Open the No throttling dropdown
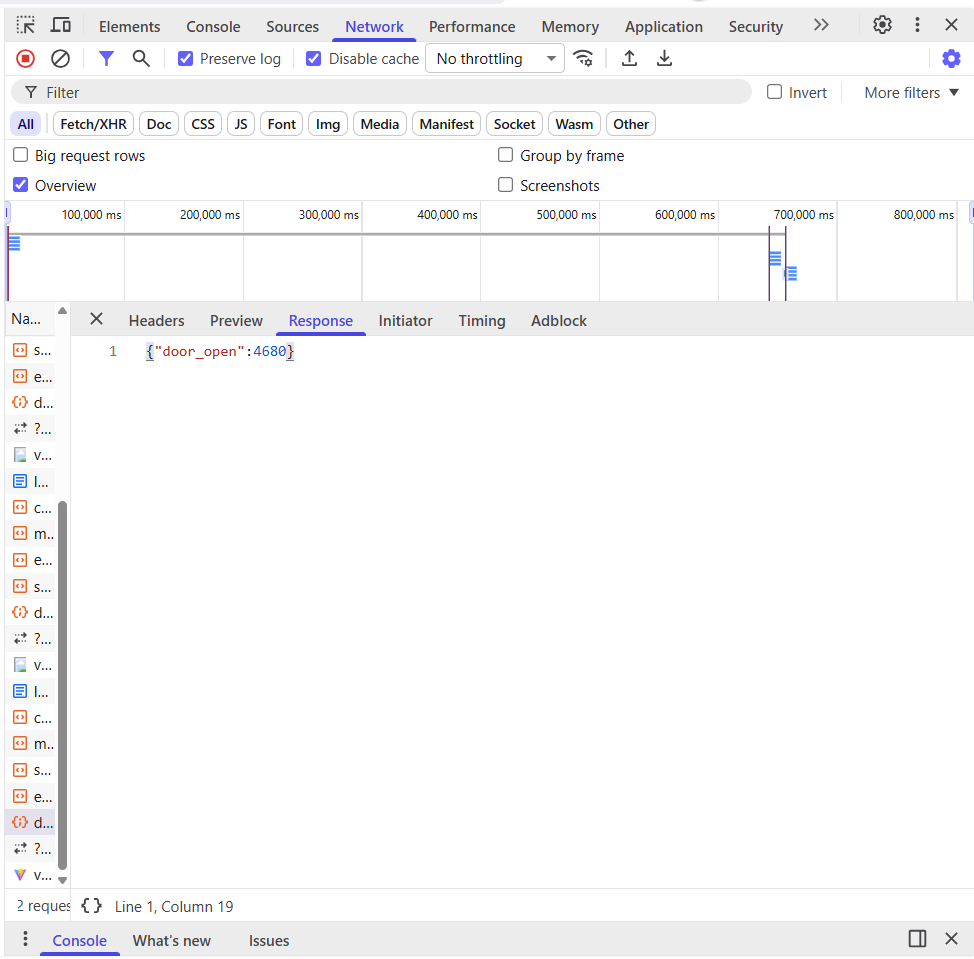 (x=495, y=59)
